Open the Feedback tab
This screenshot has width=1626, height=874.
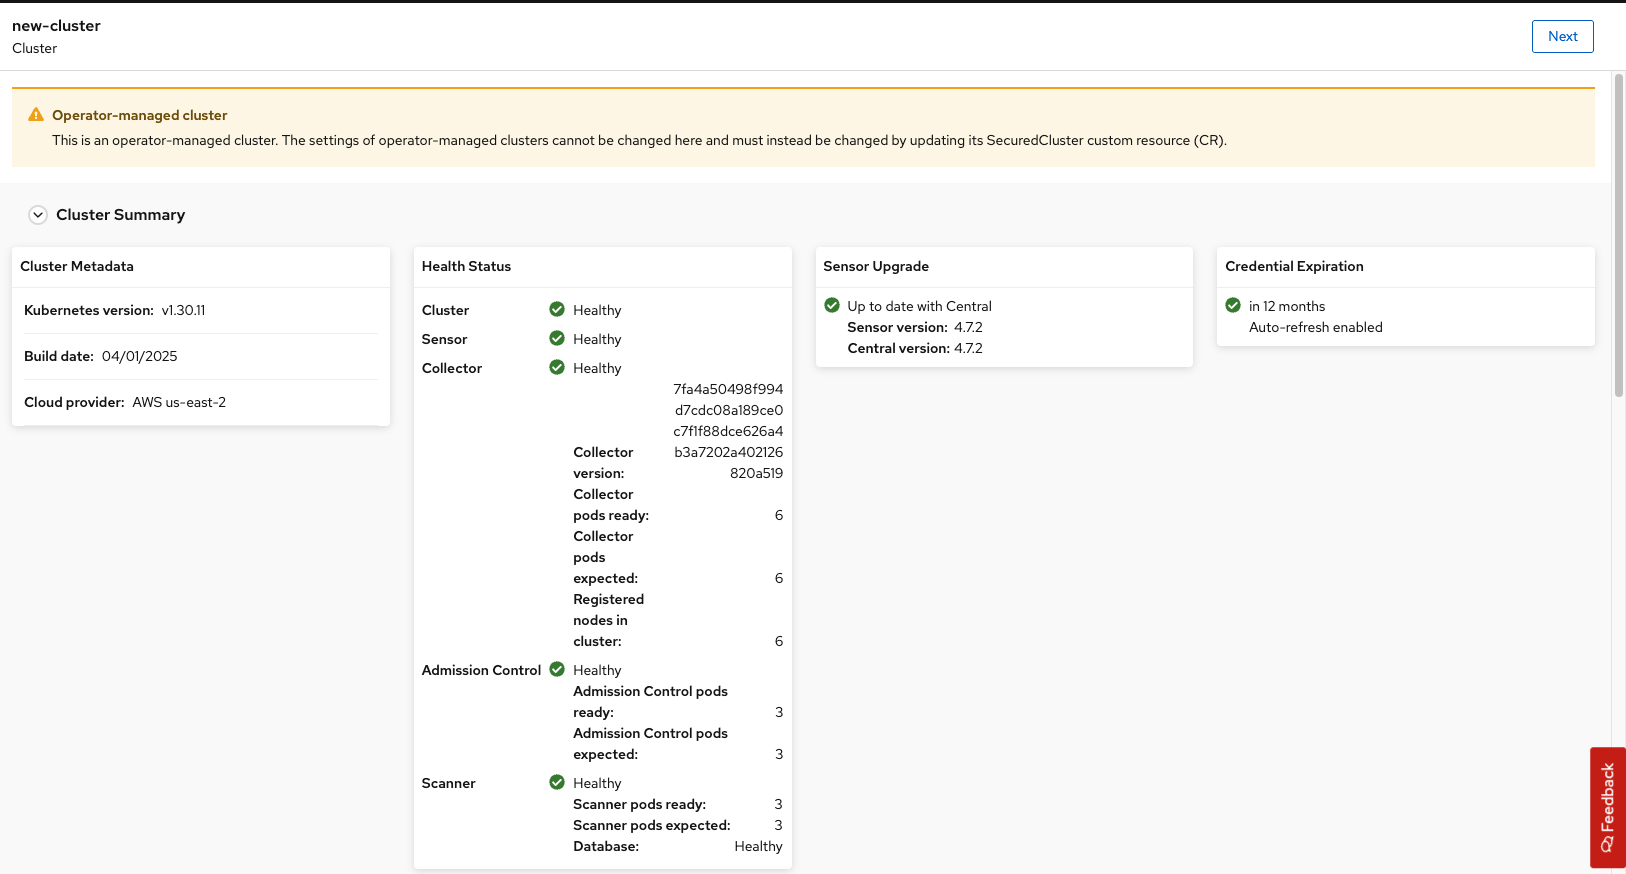tap(1608, 807)
